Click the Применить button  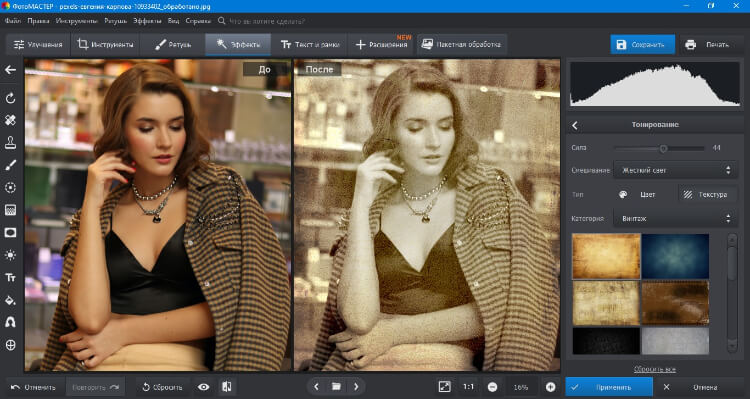click(609, 387)
